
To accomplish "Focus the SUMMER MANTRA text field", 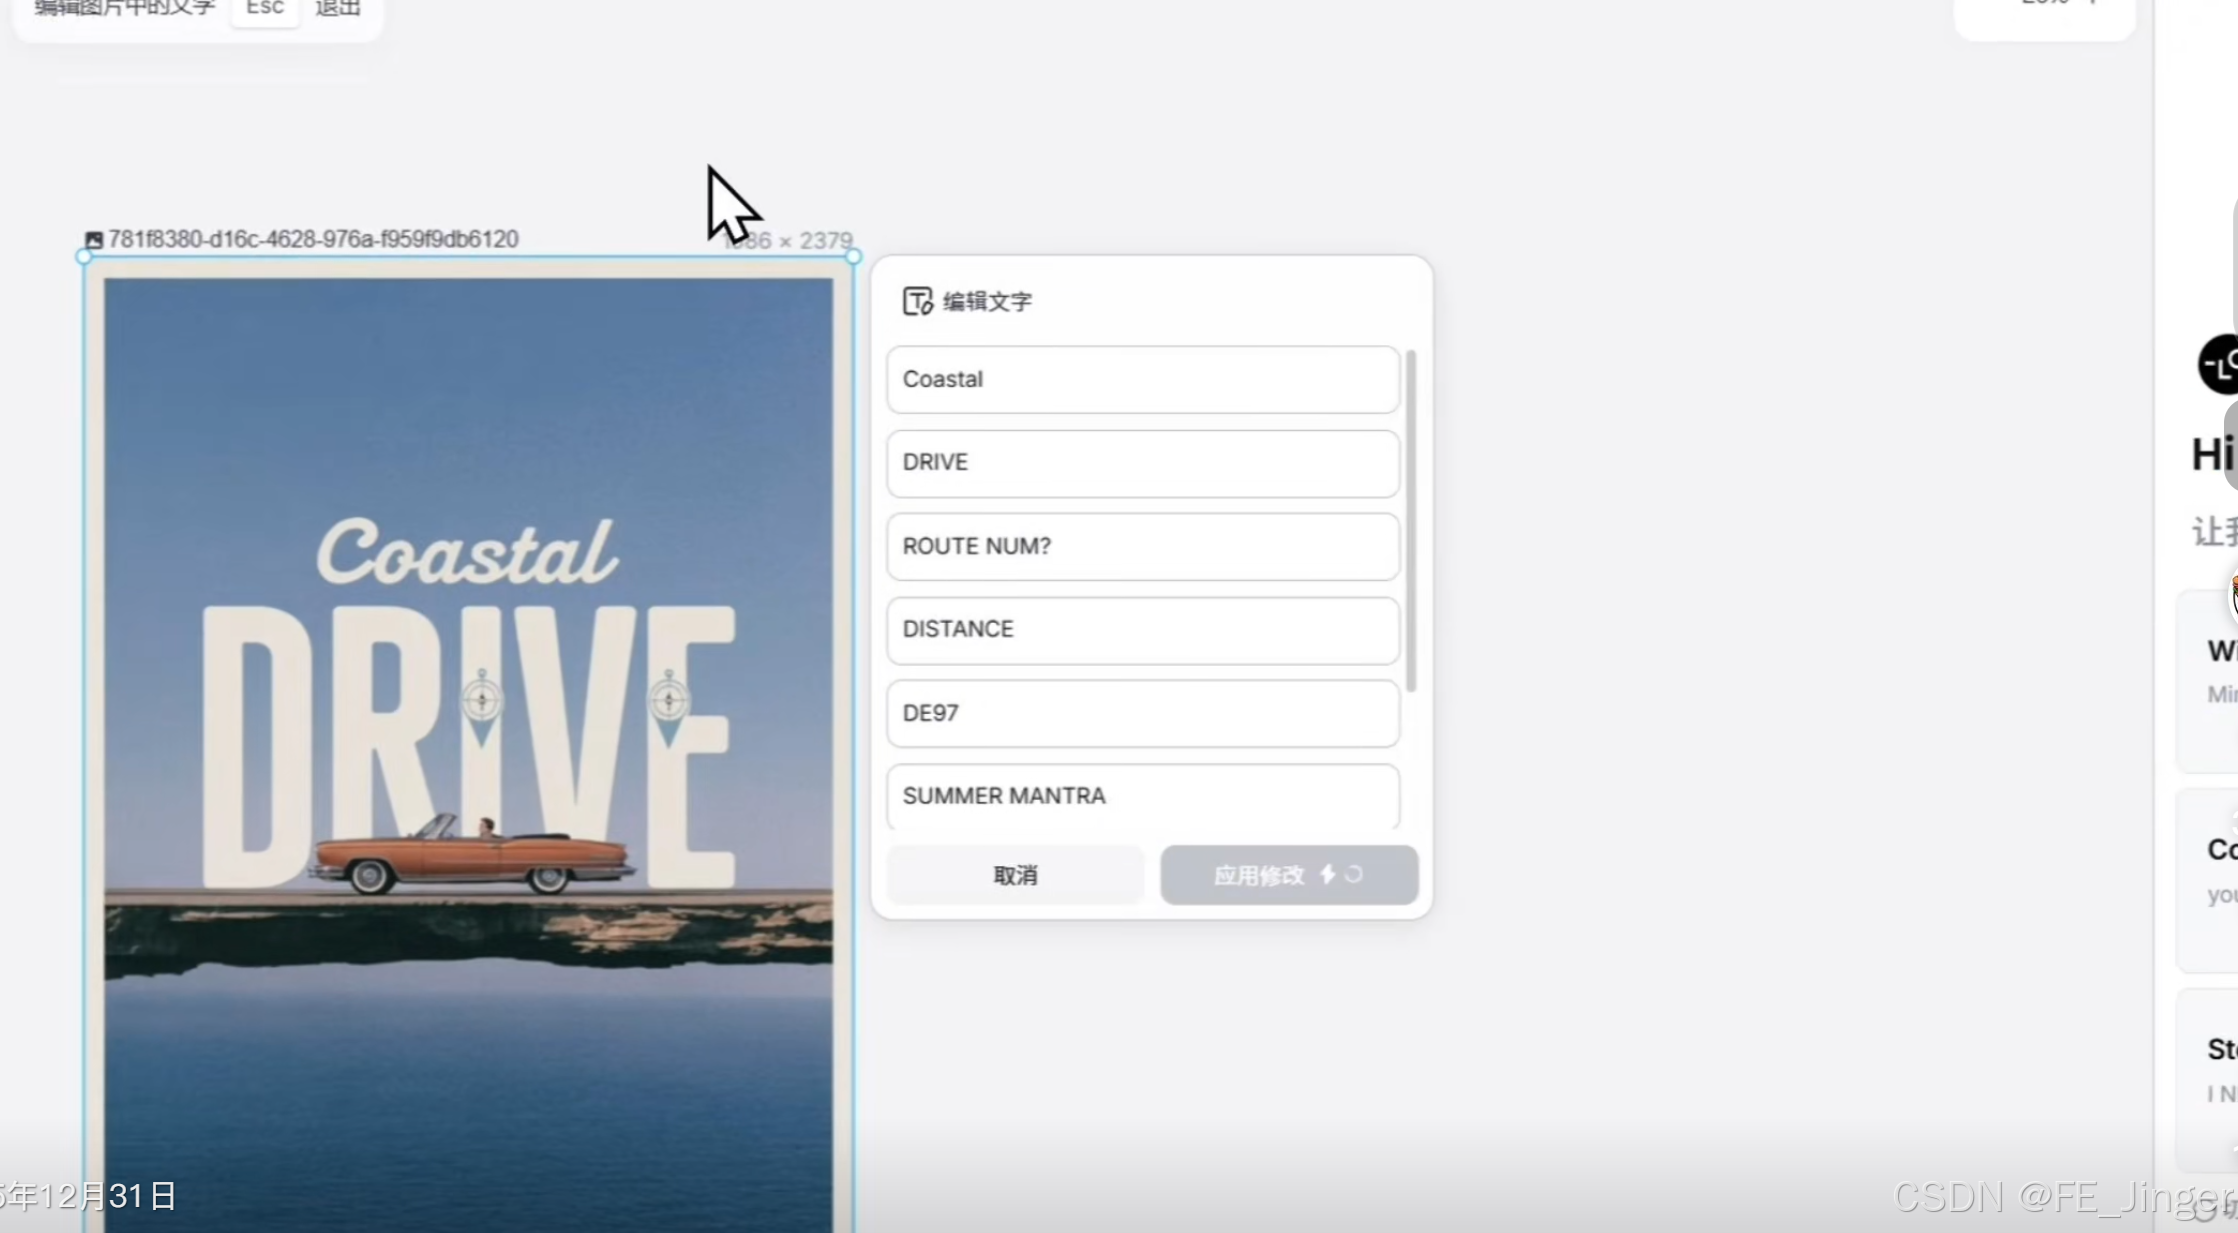I will [1142, 796].
